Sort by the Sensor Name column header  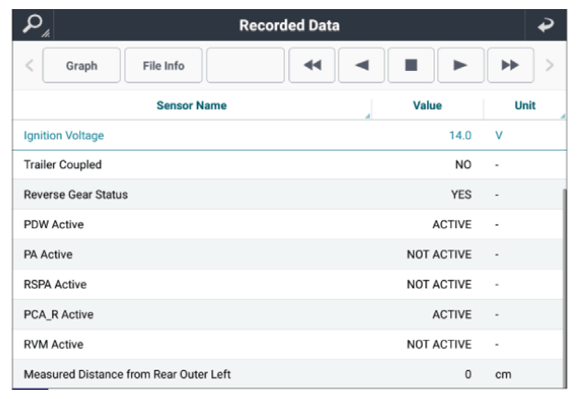coord(192,105)
